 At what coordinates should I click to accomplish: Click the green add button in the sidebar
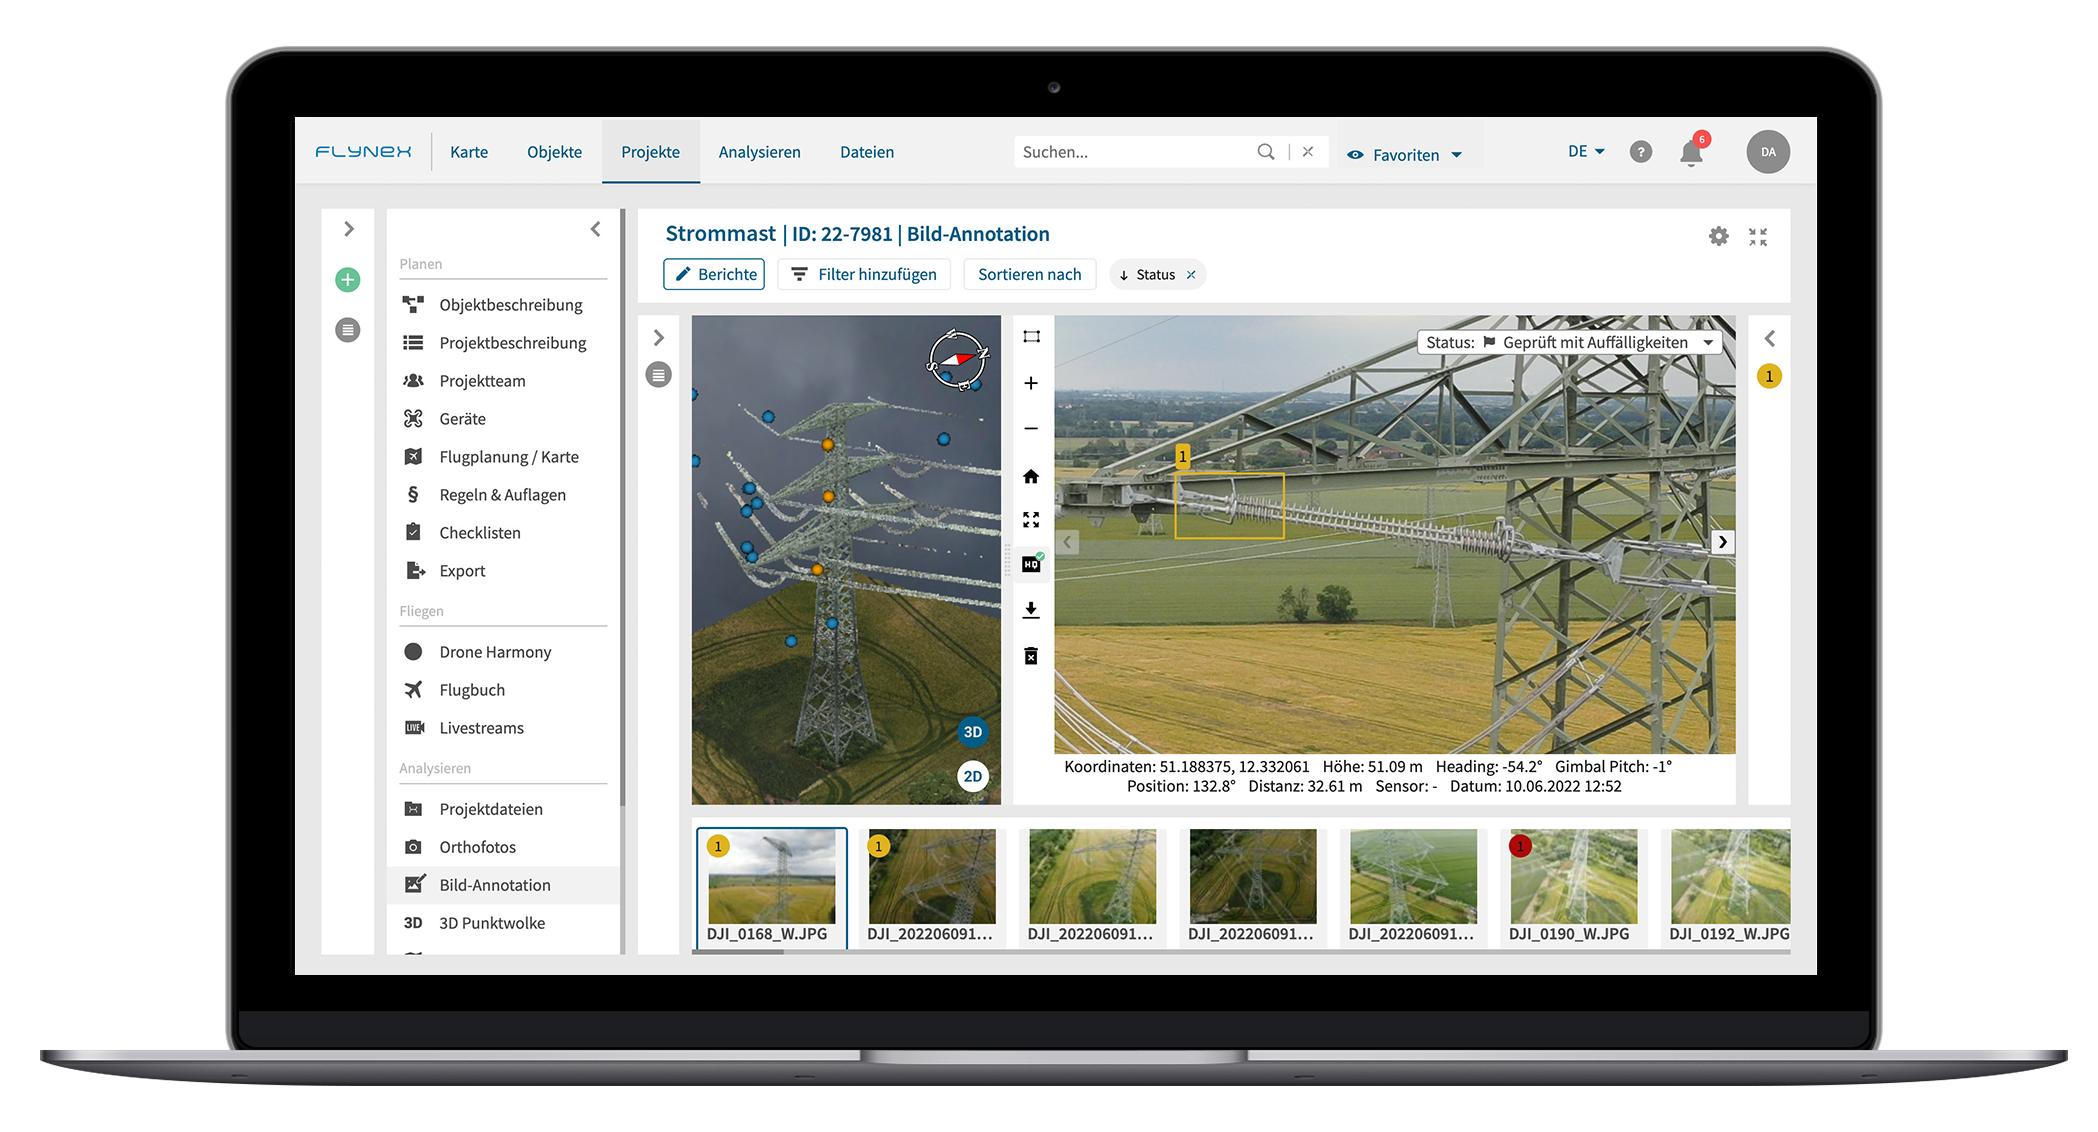click(347, 280)
